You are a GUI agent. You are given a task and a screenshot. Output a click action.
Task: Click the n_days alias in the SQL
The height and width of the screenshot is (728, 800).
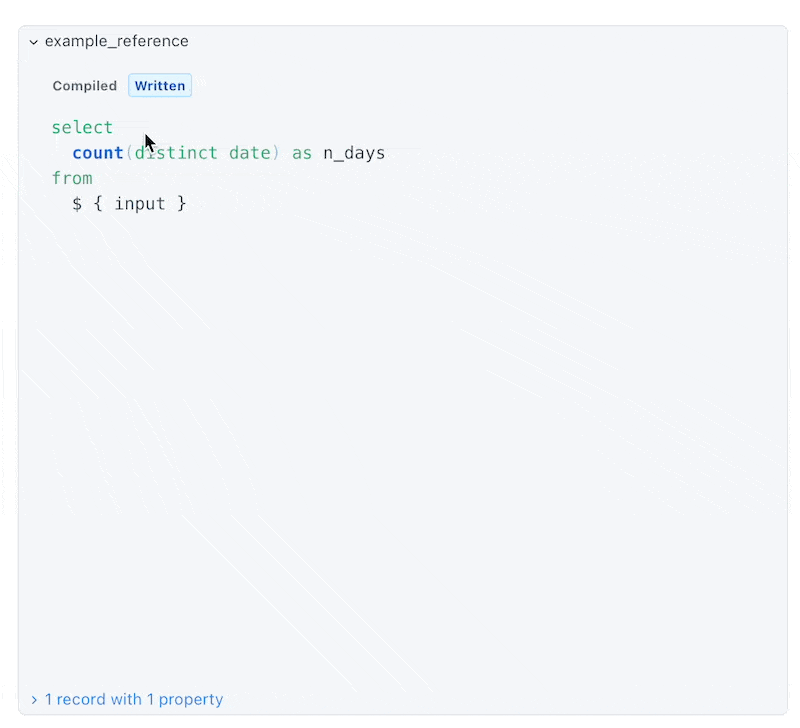point(353,152)
